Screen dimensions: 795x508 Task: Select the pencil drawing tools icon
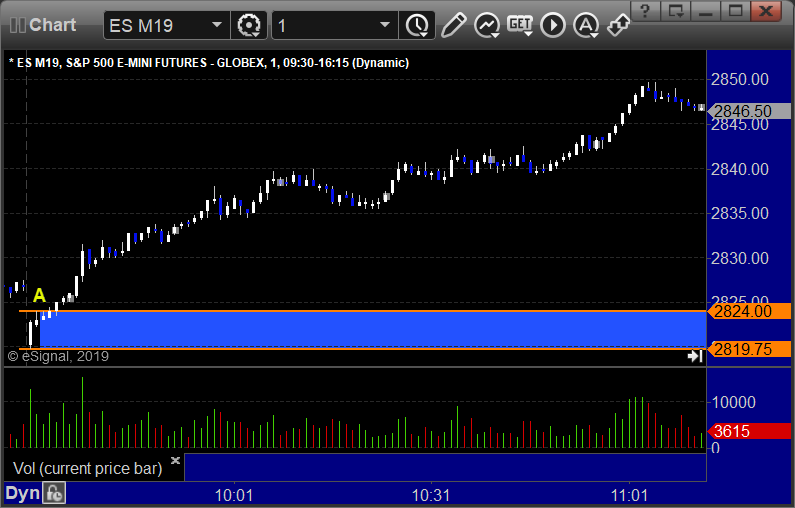(x=453, y=25)
